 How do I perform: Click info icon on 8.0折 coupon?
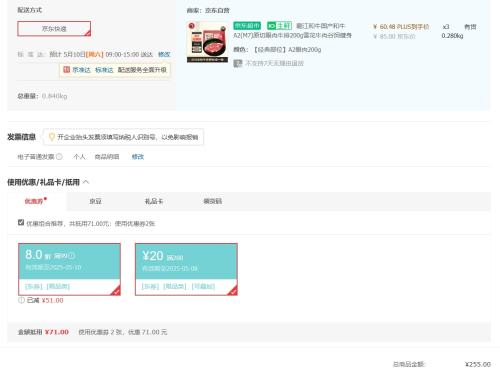click(x=72, y=256)
